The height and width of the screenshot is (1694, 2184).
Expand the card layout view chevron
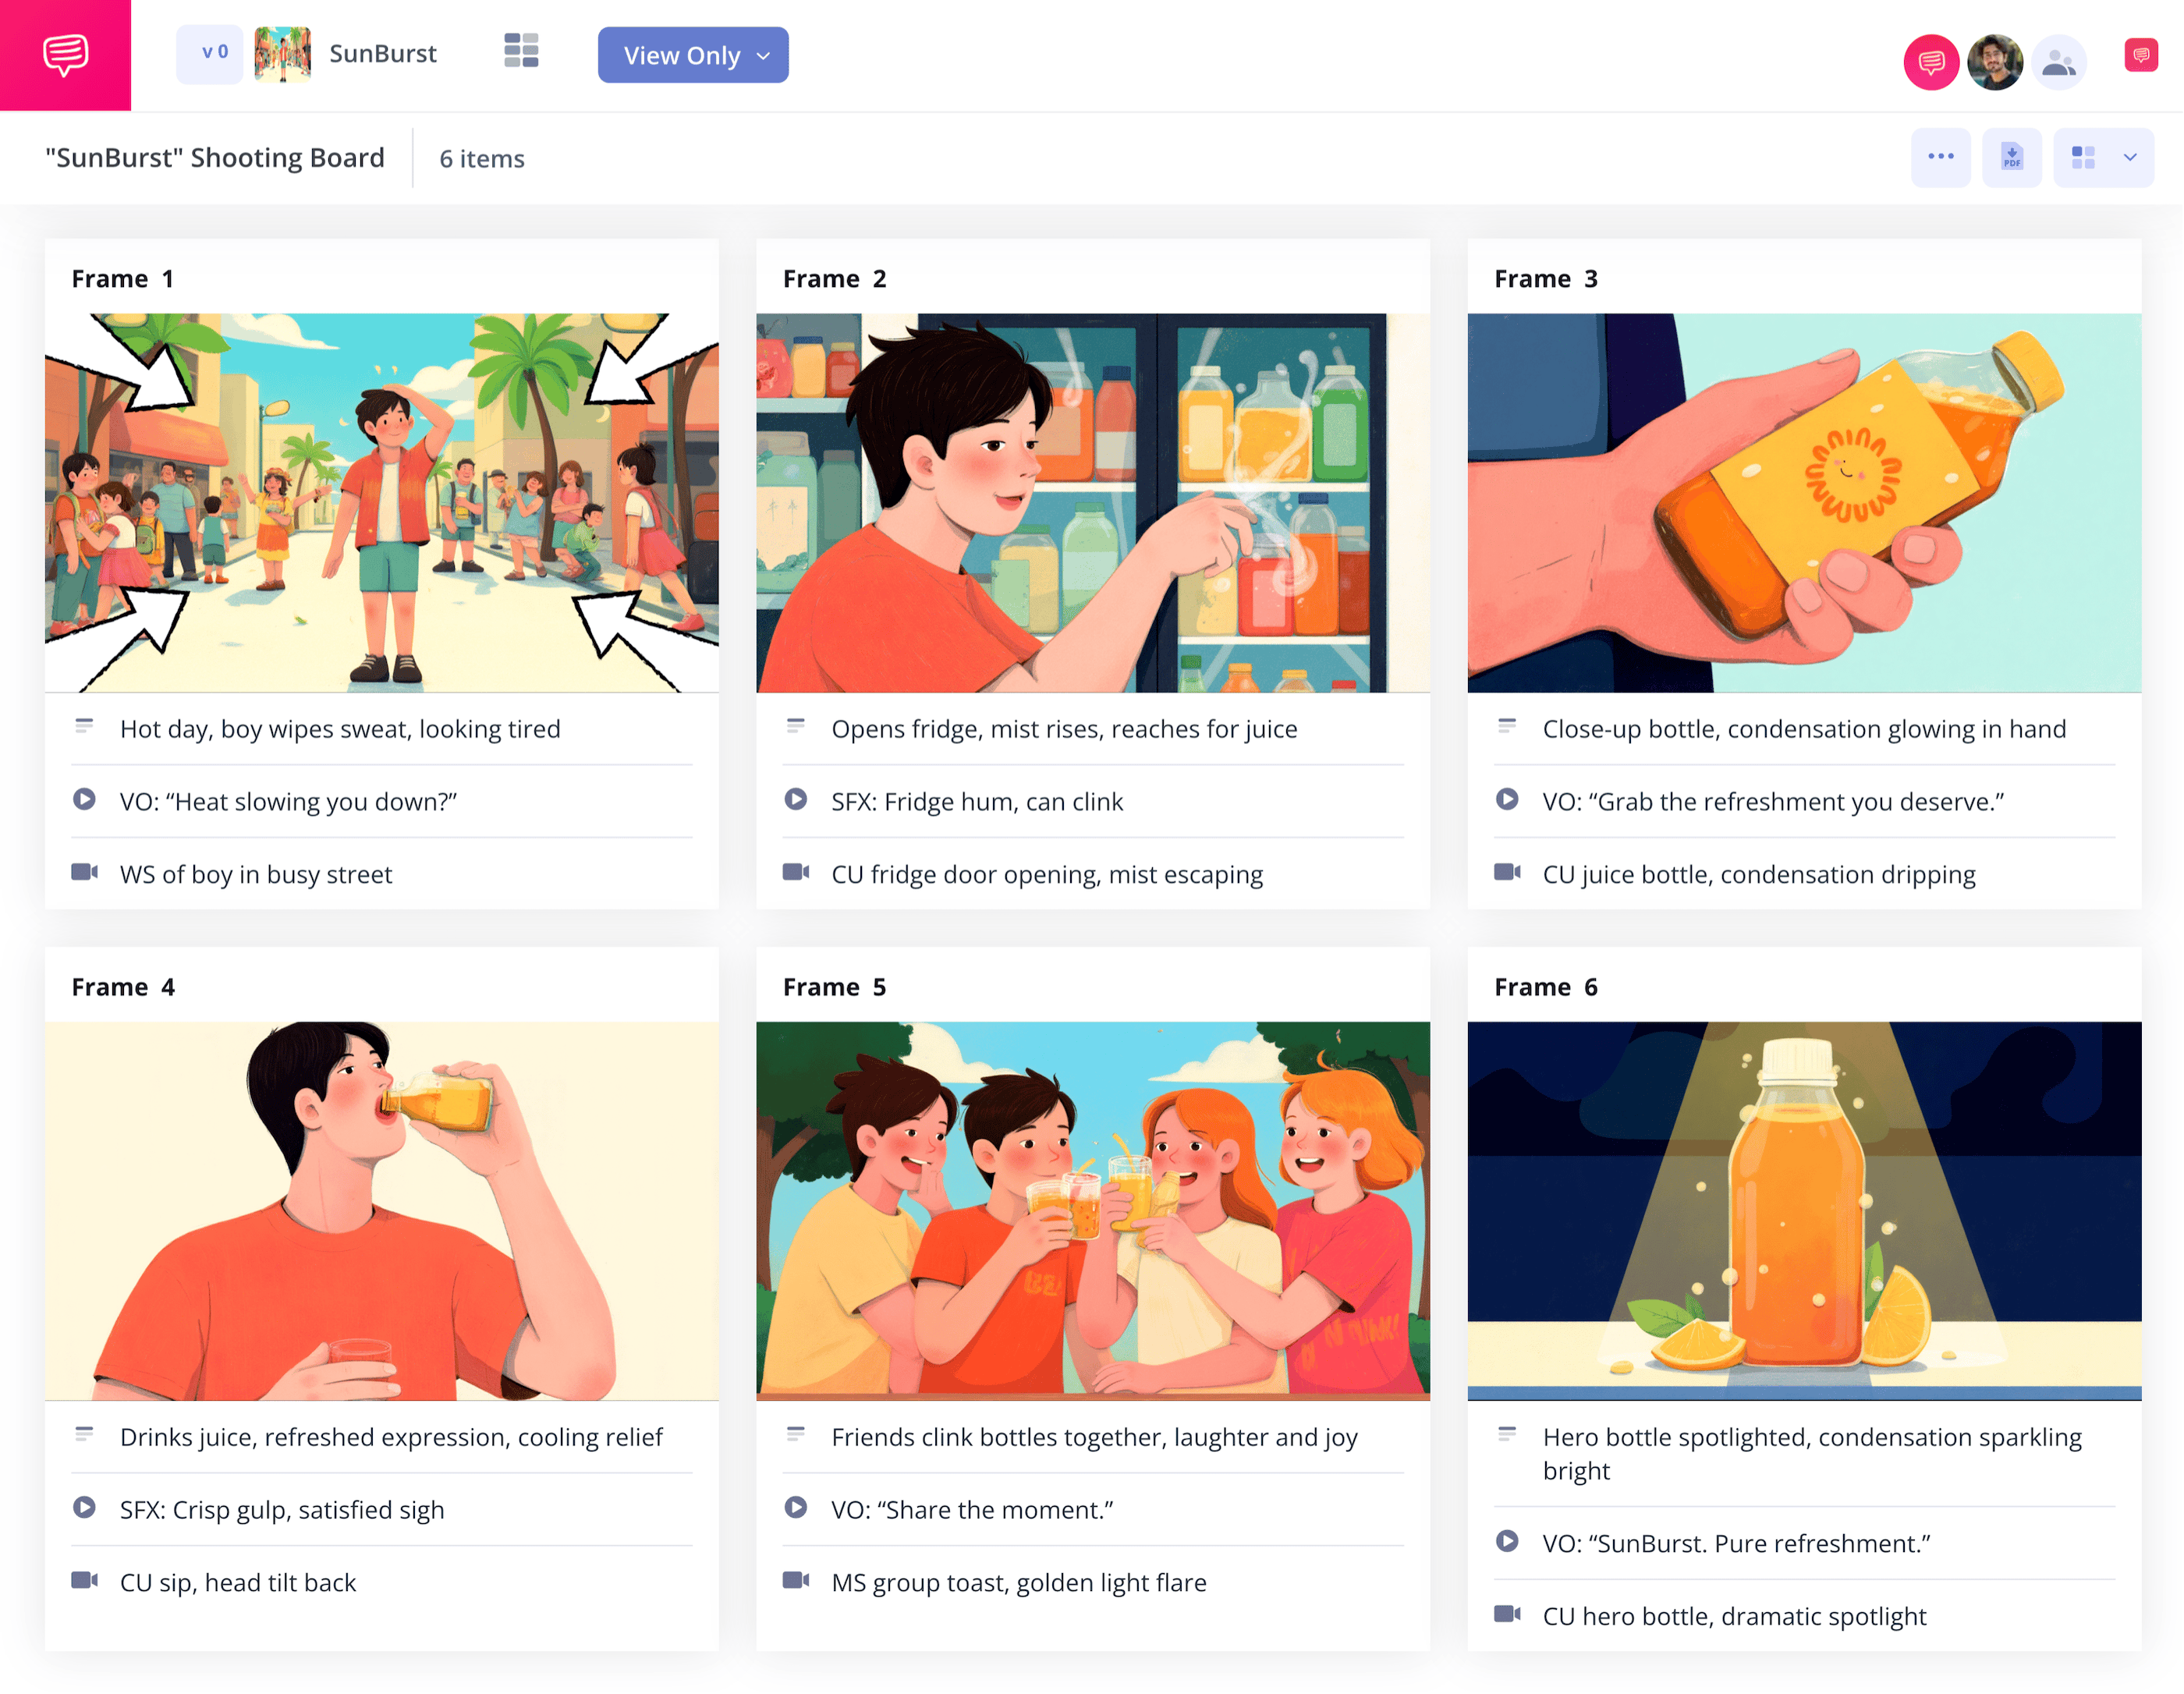(x=2130, y=157)
